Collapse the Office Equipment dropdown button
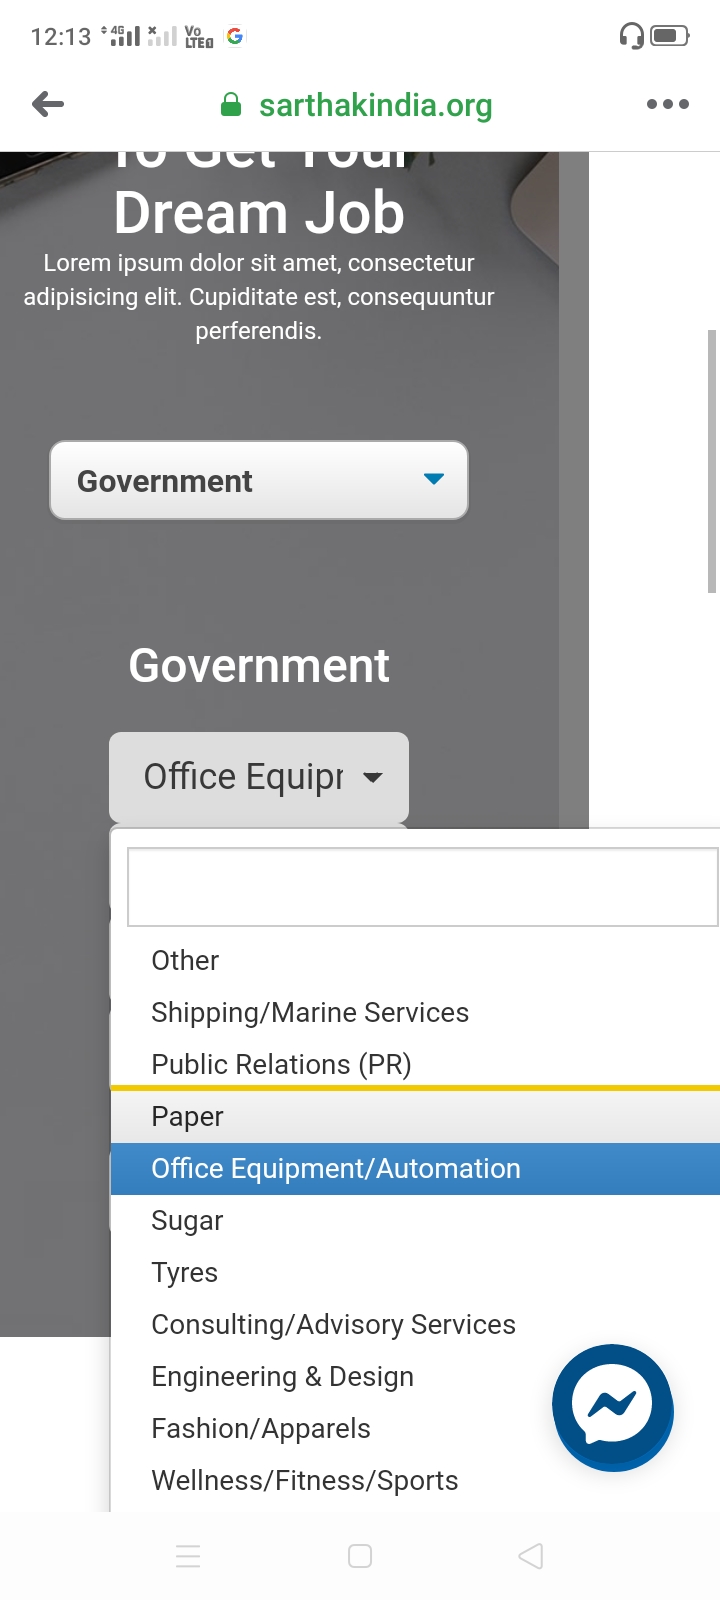 click(x=259, y=777)
